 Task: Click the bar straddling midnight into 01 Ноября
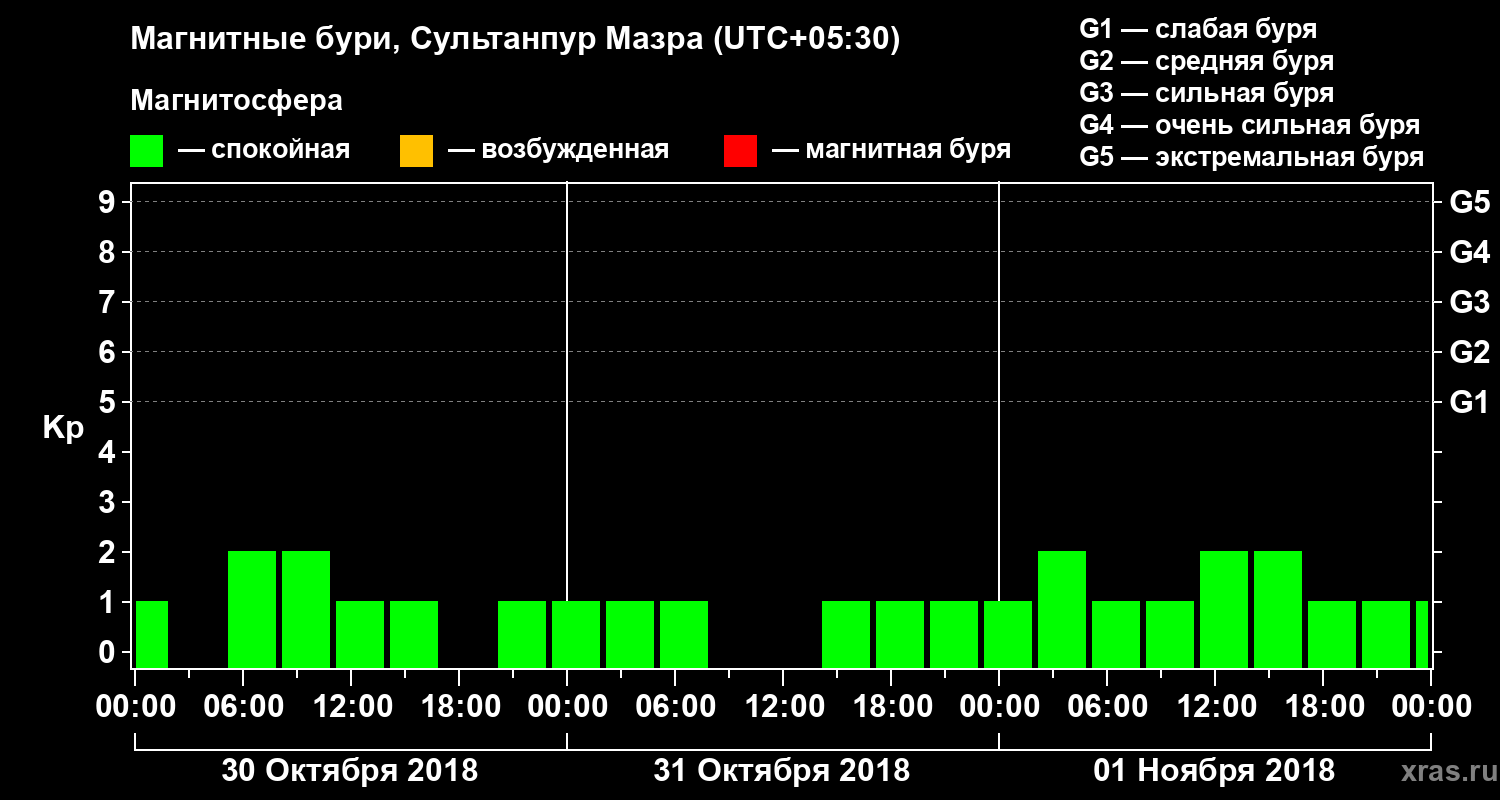tap(1008, 634)
